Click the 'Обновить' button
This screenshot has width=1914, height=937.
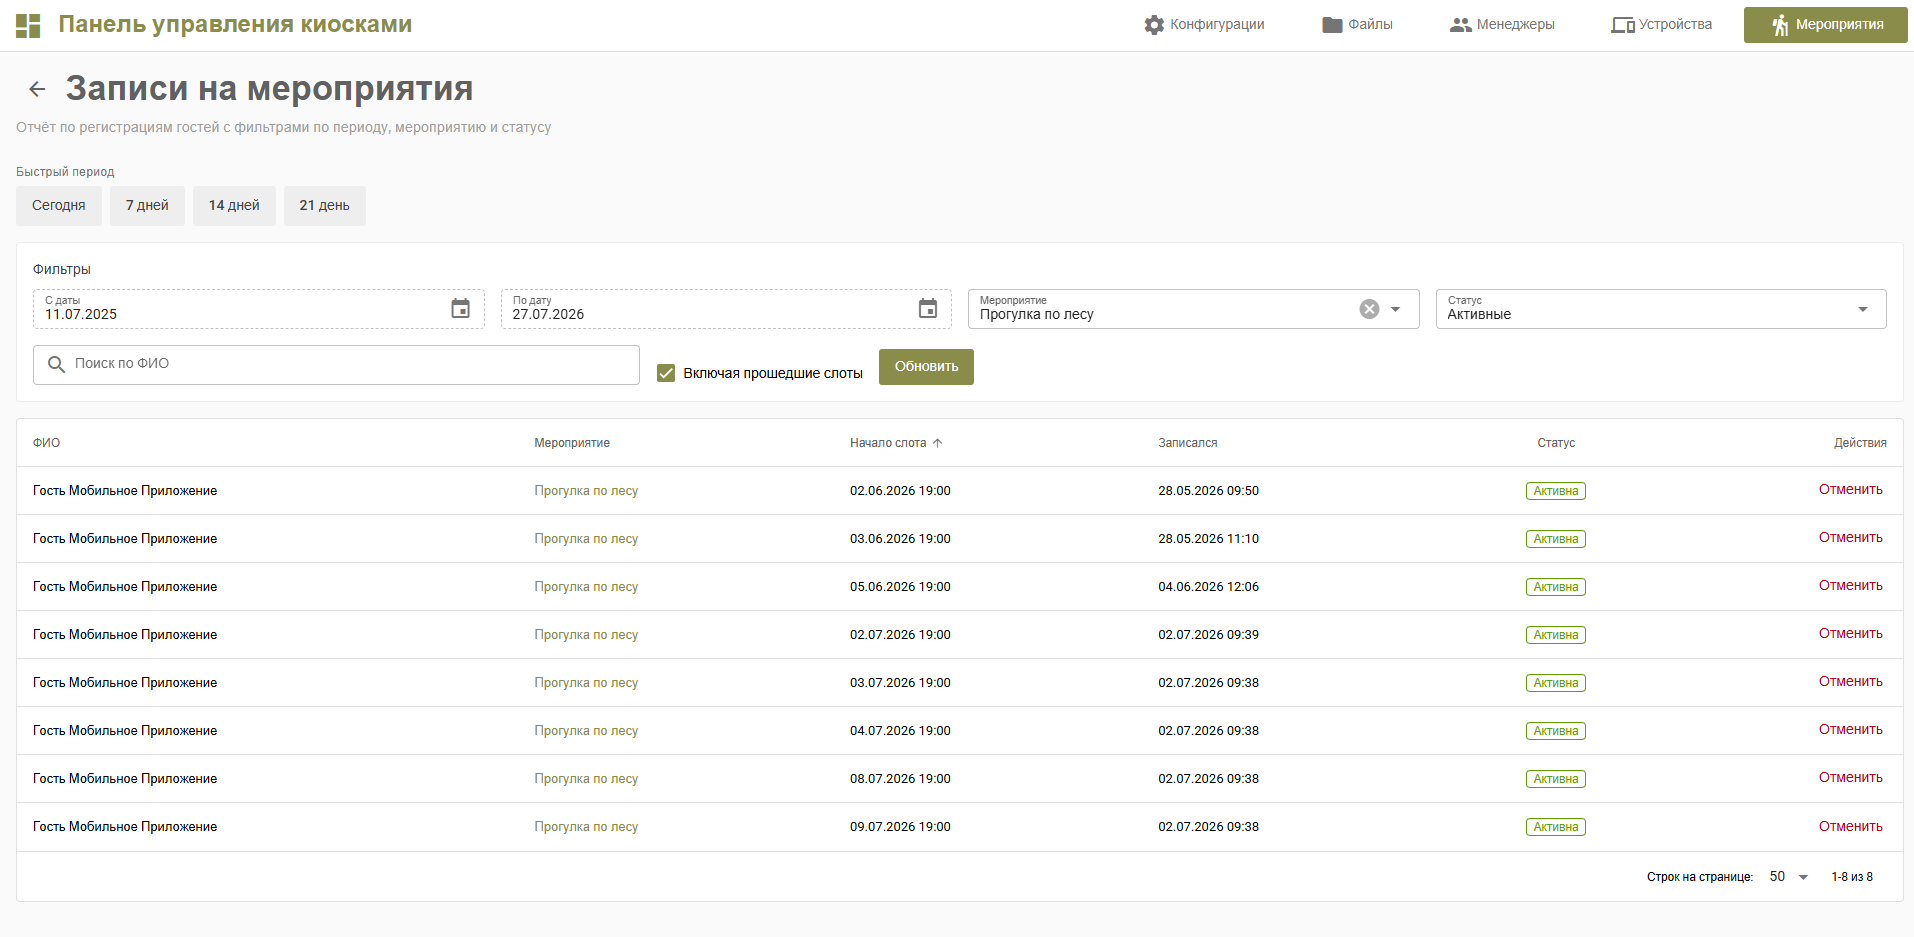coord(926,367)
